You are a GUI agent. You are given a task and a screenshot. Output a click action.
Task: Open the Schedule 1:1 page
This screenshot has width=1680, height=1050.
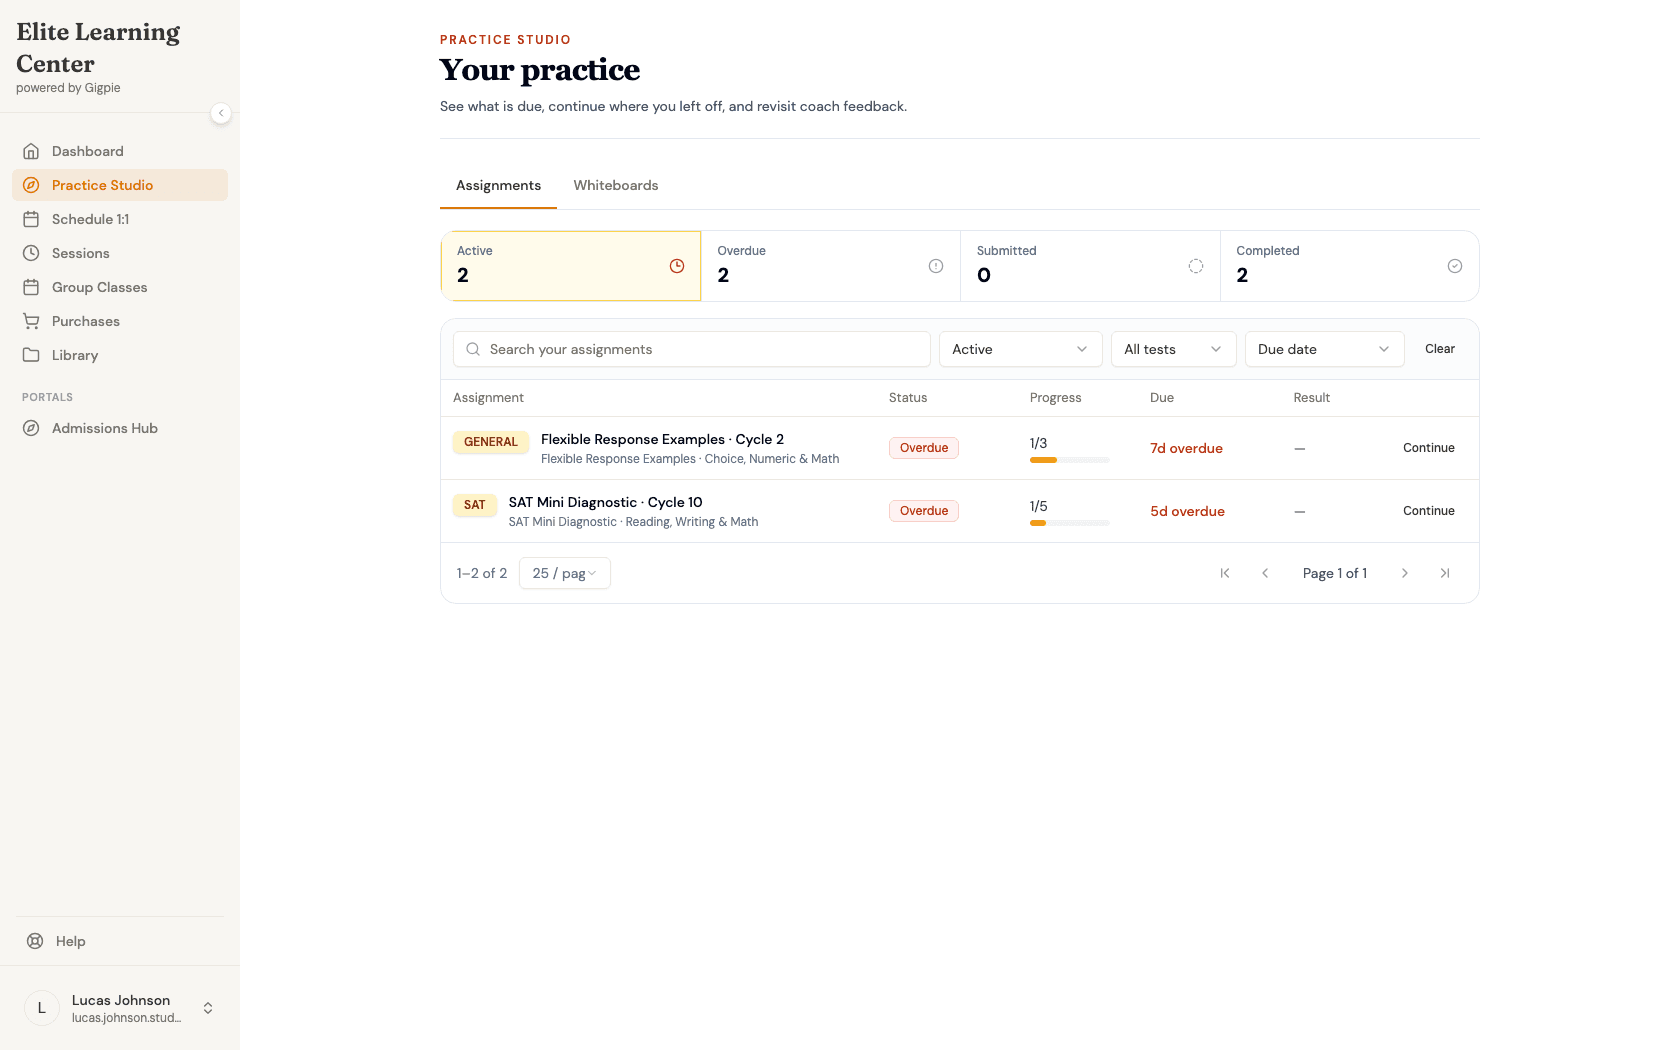point(120,219)
